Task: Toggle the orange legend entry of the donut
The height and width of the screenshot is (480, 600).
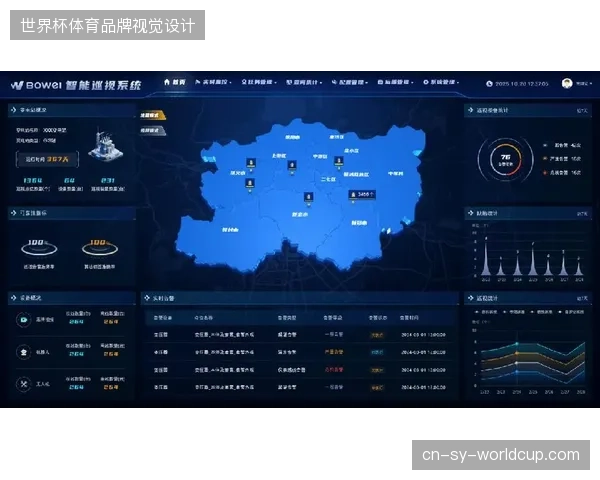Action: point(562,159)
